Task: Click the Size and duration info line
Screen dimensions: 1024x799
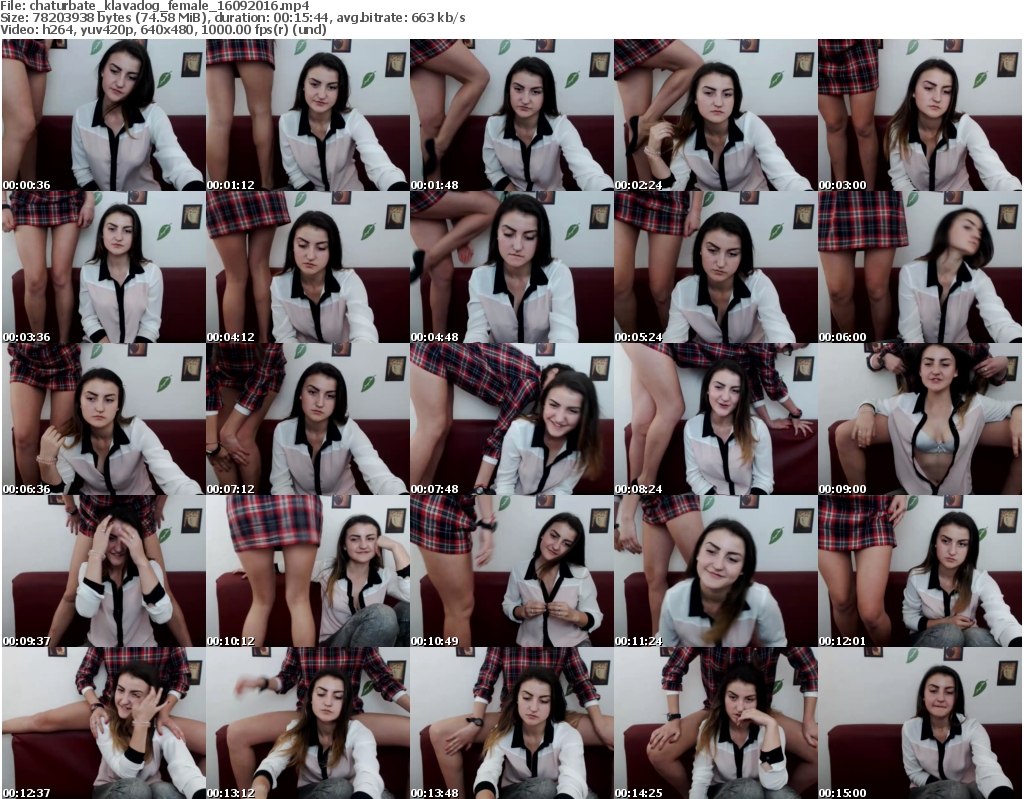Action: [x=232, y=18]
